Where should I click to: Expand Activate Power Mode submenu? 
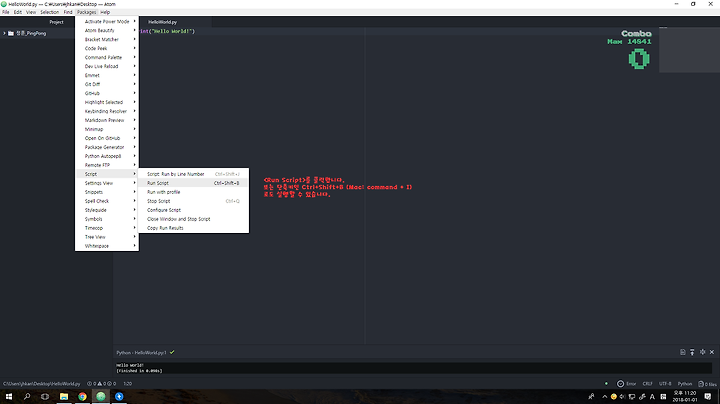point(107,21)
